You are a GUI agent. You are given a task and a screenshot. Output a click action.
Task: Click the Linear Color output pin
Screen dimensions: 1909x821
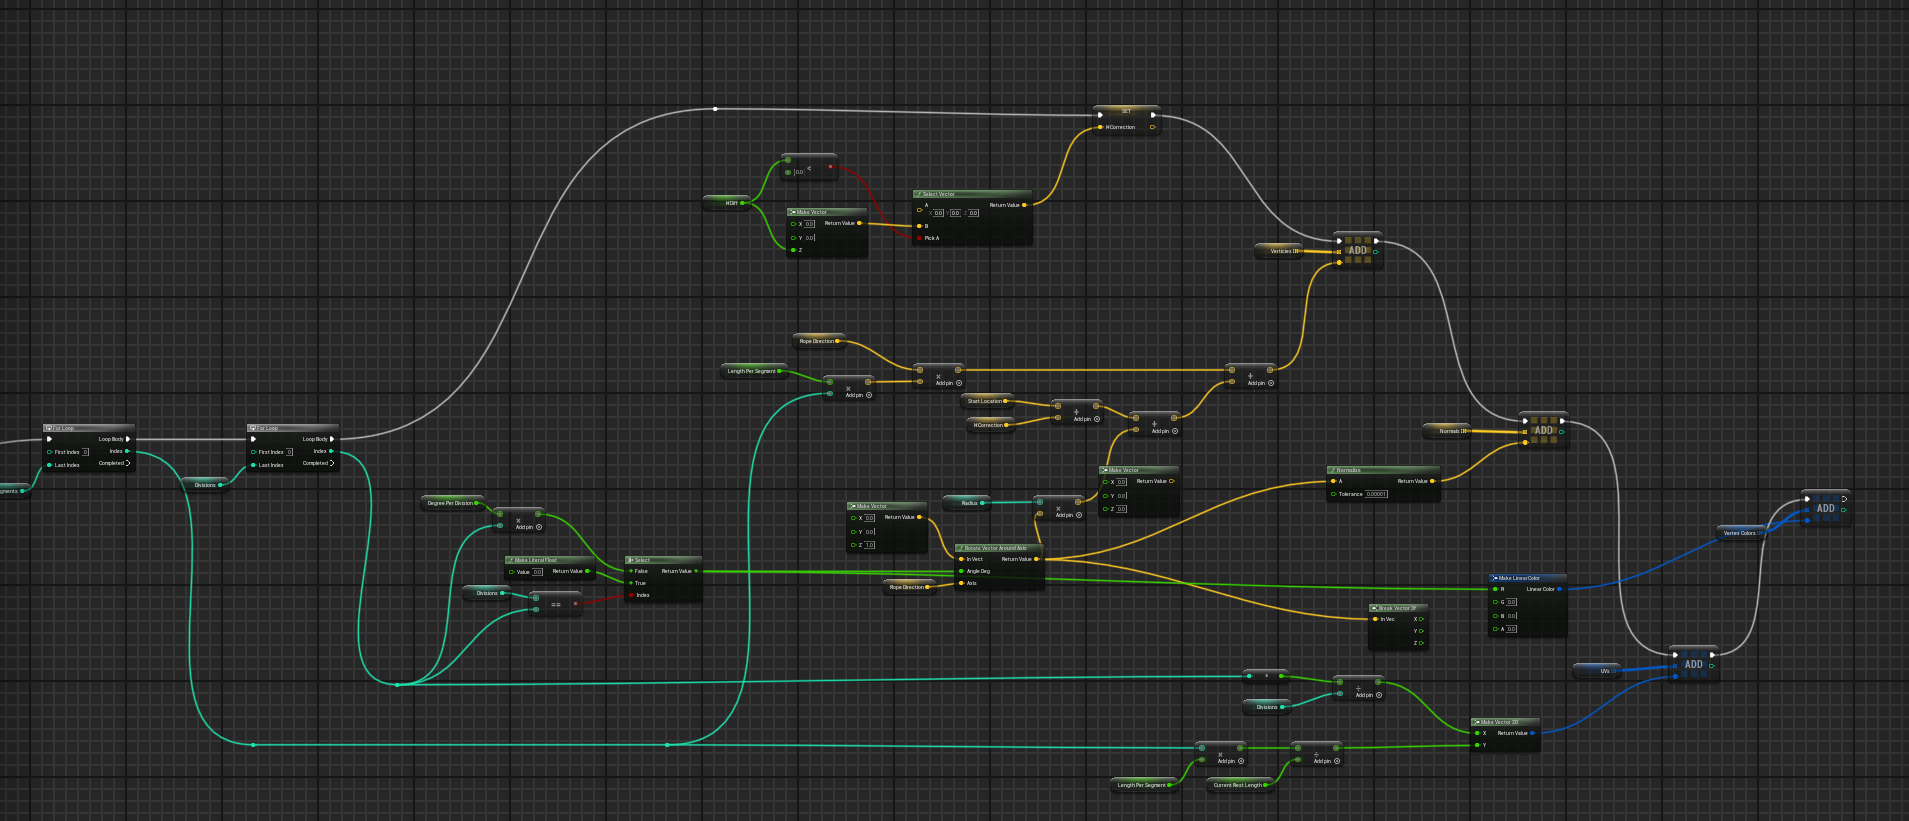point(1559,589)
